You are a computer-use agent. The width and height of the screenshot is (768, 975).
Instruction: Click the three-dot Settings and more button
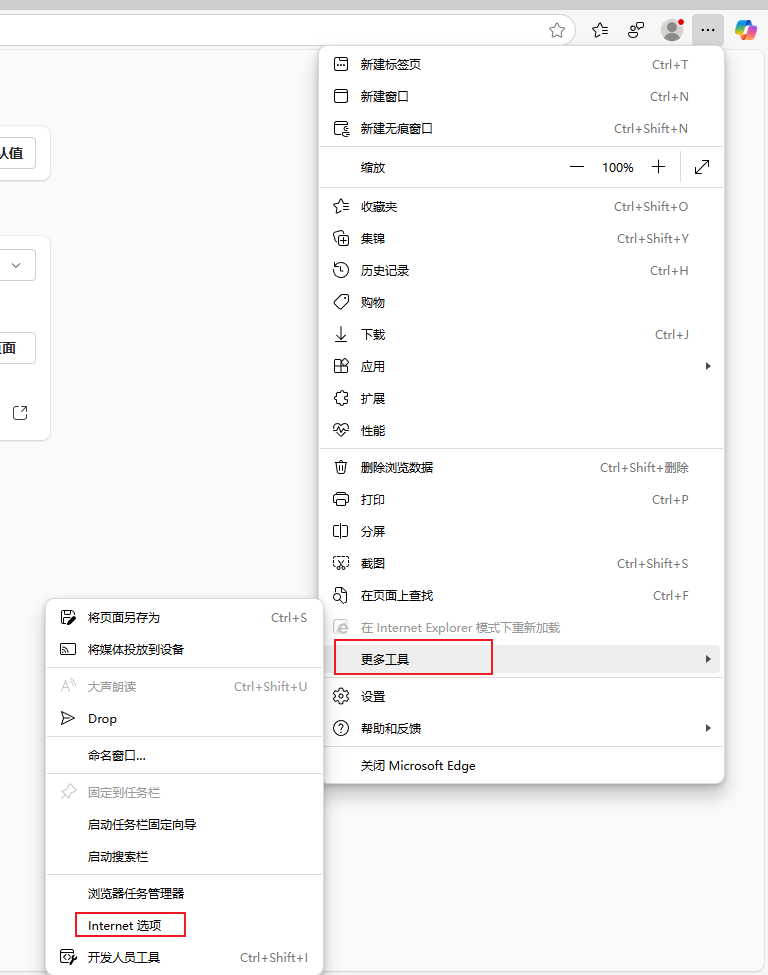[x=708, y=30]
